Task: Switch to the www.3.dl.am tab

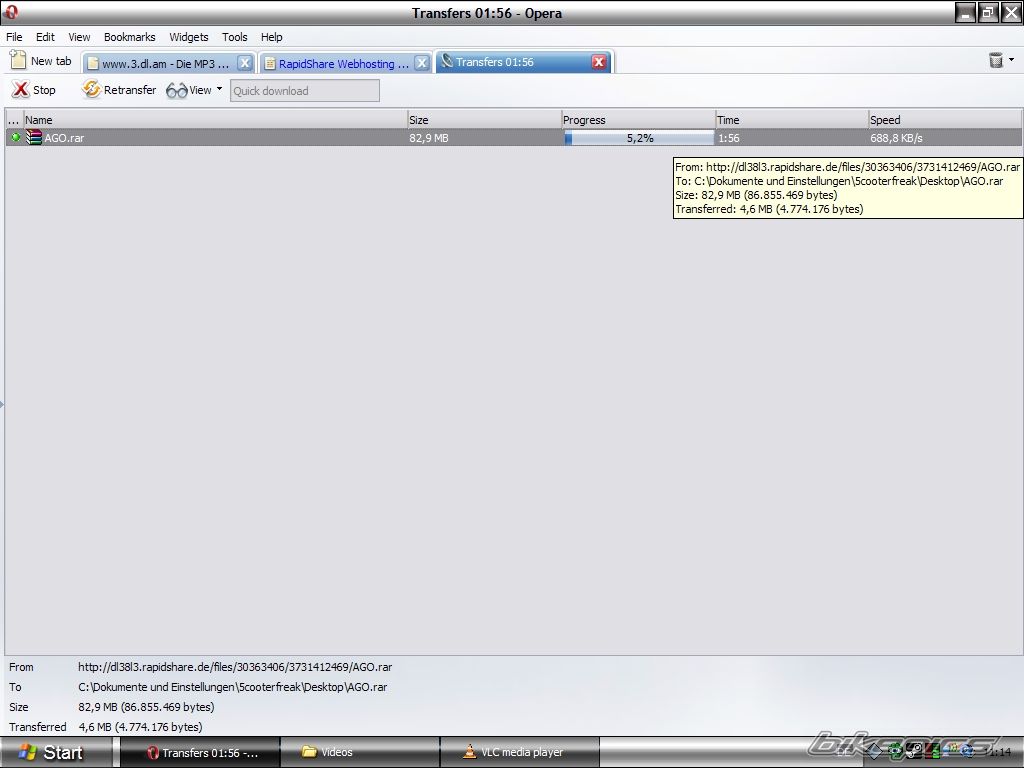Action: tap(160, 63)
